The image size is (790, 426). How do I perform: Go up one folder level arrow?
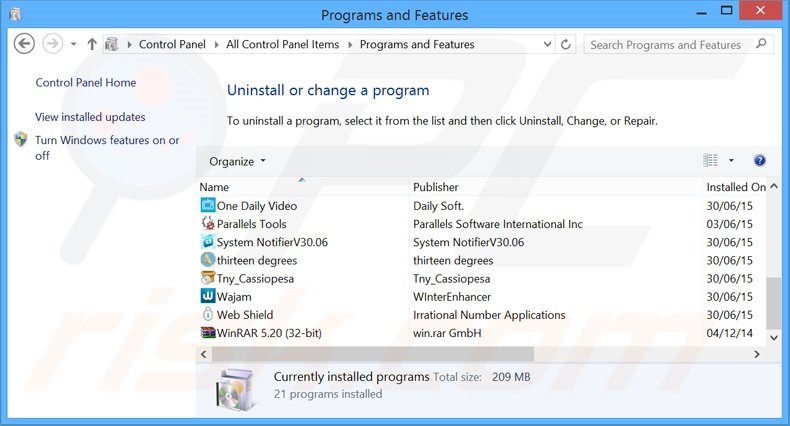pyautogui.click(x=92, y=44)
